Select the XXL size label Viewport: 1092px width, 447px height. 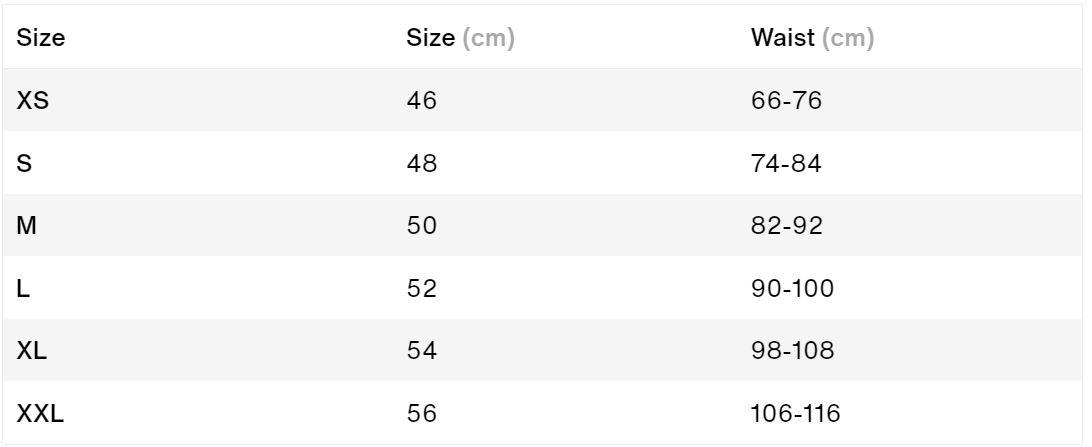pyautogui.click(x=40, y=414)
